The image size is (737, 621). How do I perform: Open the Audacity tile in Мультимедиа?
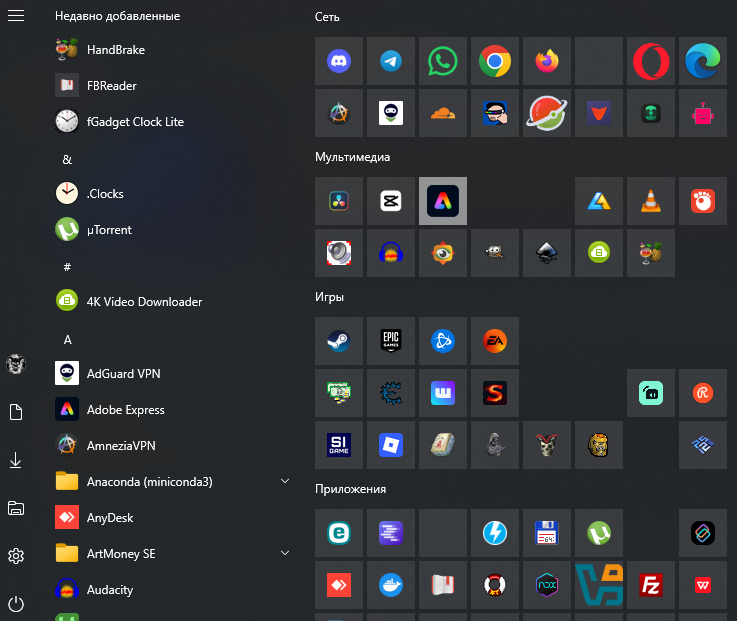click(x=391, y=253)
